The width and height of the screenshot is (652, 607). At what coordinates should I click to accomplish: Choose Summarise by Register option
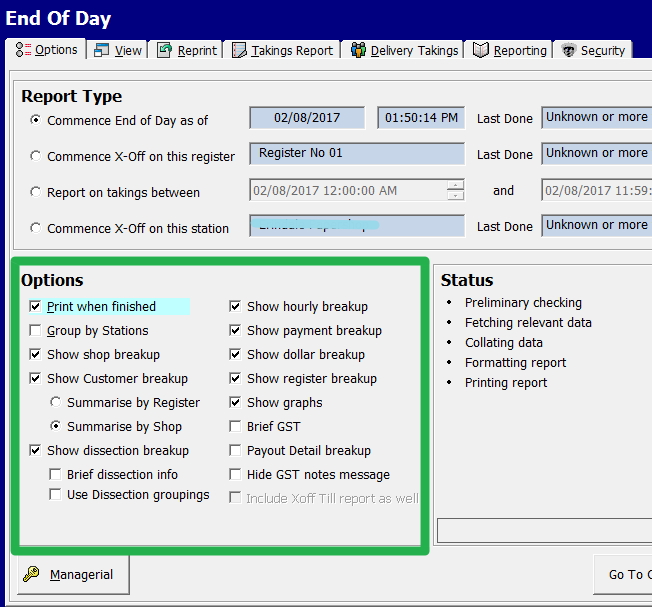point(56,403)
